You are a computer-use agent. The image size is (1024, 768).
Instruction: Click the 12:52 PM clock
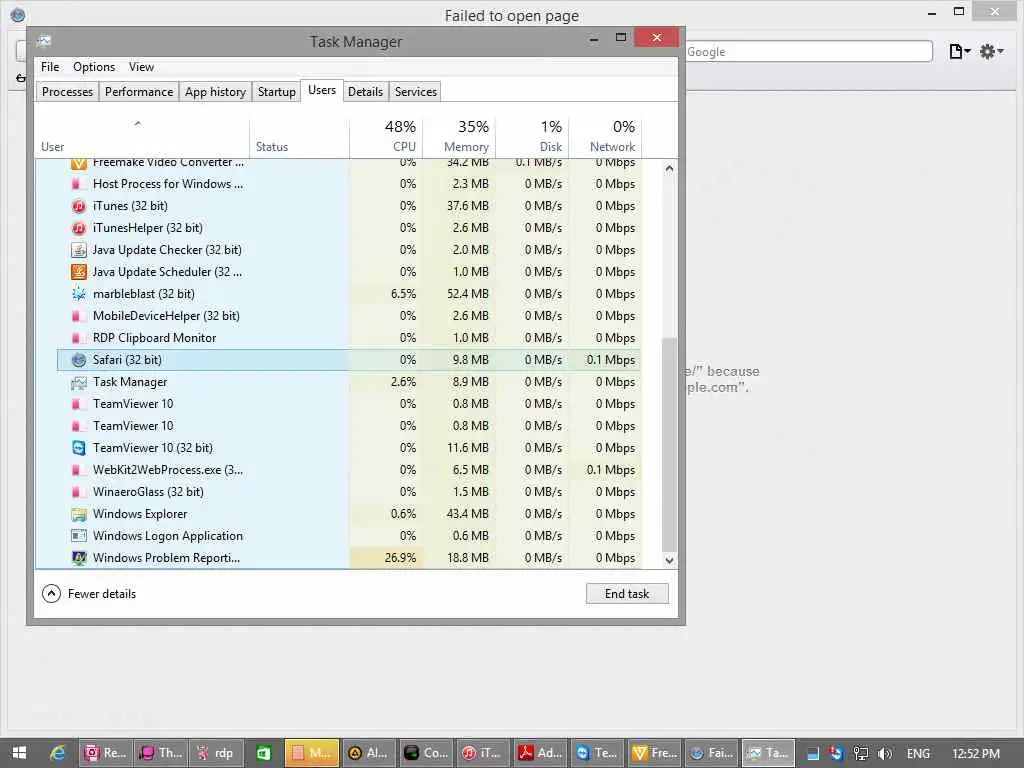976,754
